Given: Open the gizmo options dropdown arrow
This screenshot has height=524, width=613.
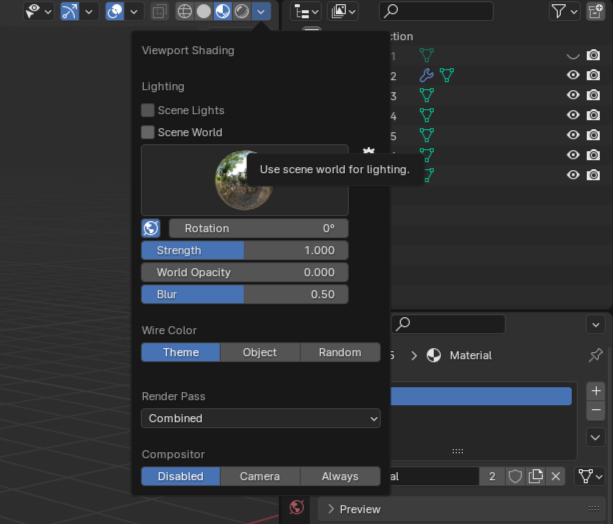Looking at the screenshot, I should (x=89, y=12).
